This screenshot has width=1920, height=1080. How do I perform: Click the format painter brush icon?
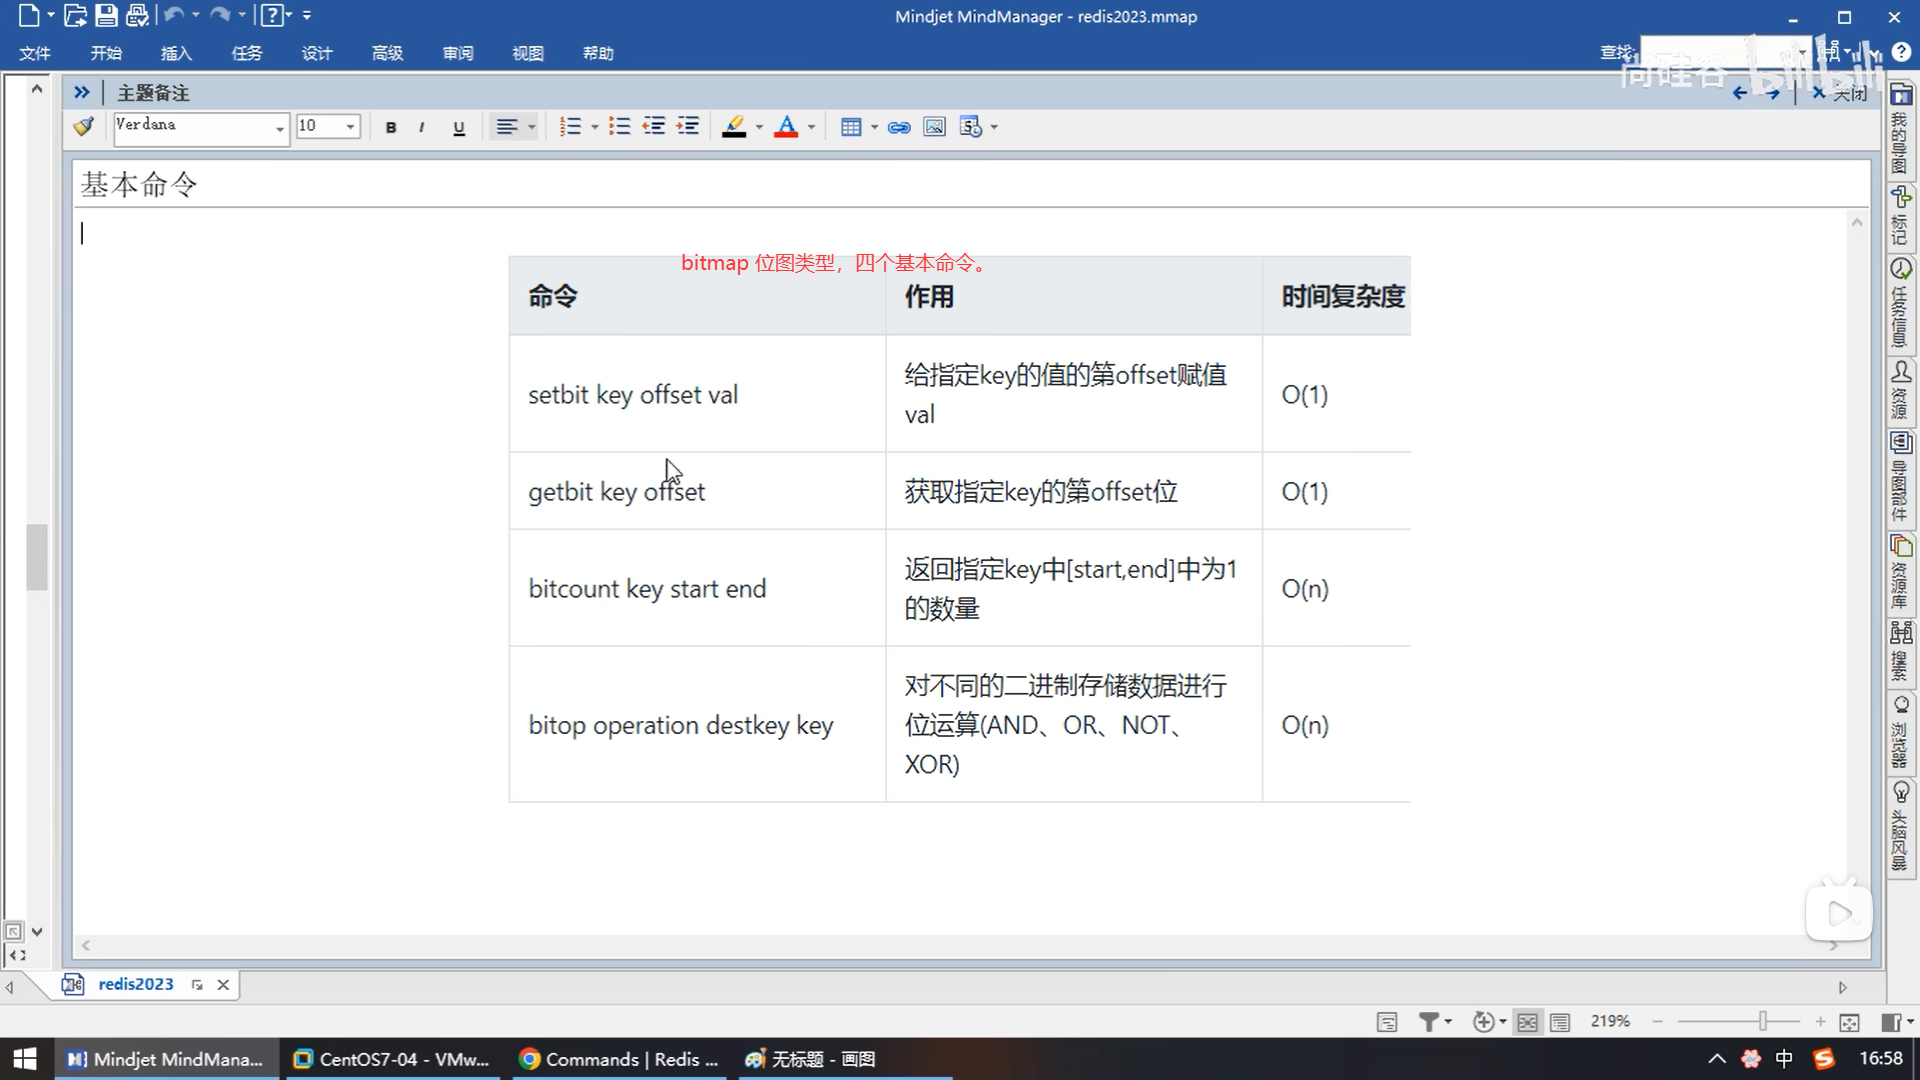84,126
